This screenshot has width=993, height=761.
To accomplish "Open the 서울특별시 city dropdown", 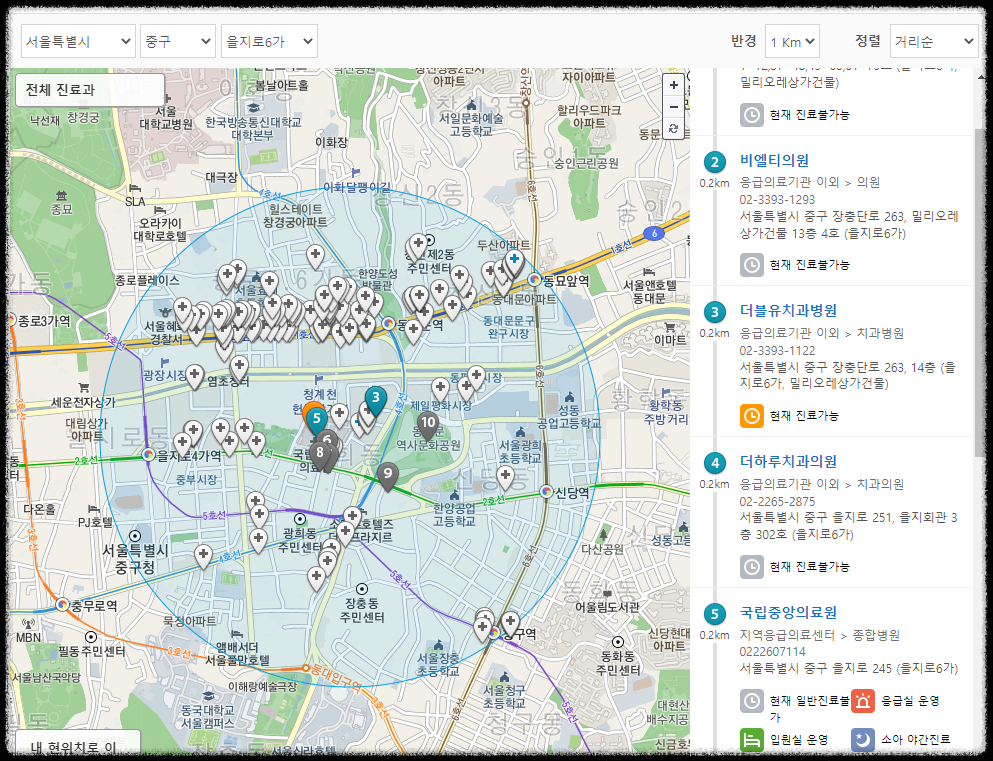I will click(x=78, y=41).
